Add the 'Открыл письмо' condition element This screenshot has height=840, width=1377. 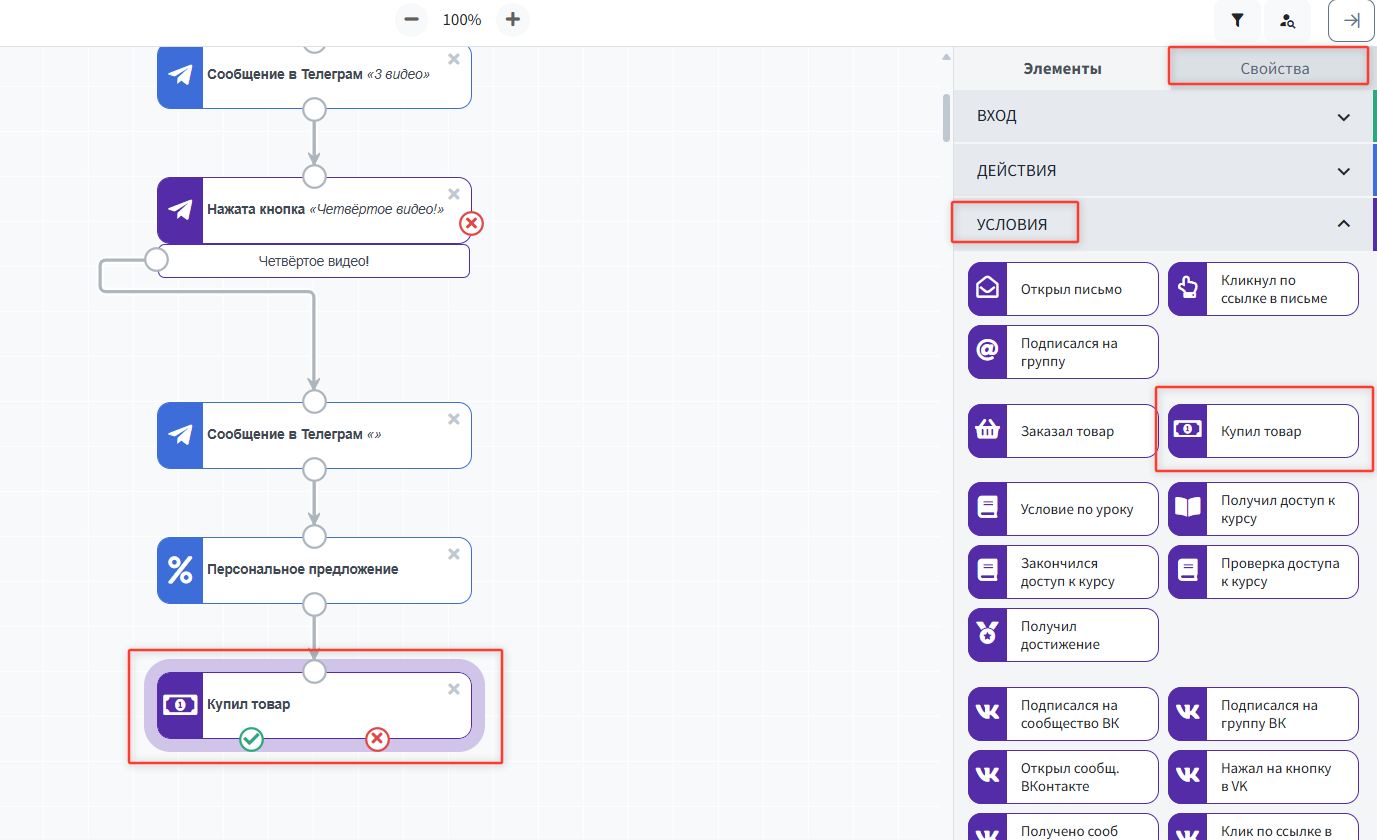[1062, 289]
